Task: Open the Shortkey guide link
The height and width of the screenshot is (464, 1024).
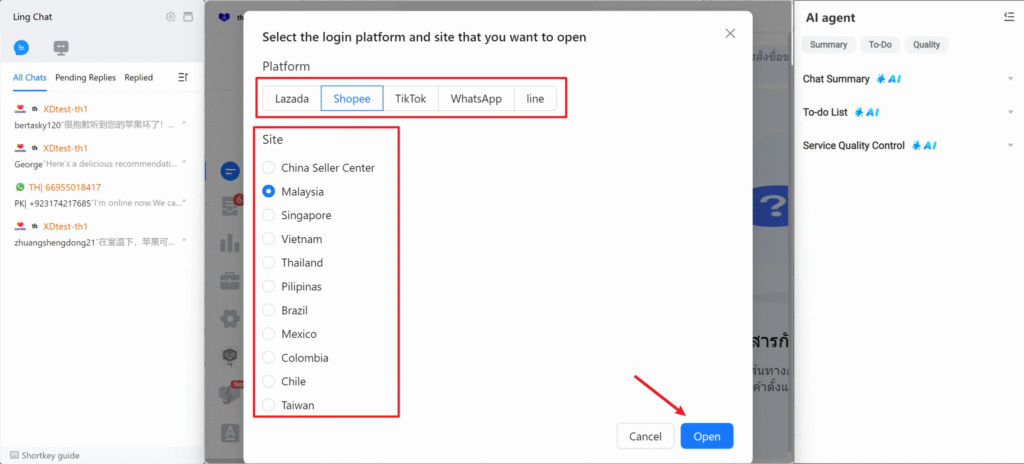Action: (50, 456)
